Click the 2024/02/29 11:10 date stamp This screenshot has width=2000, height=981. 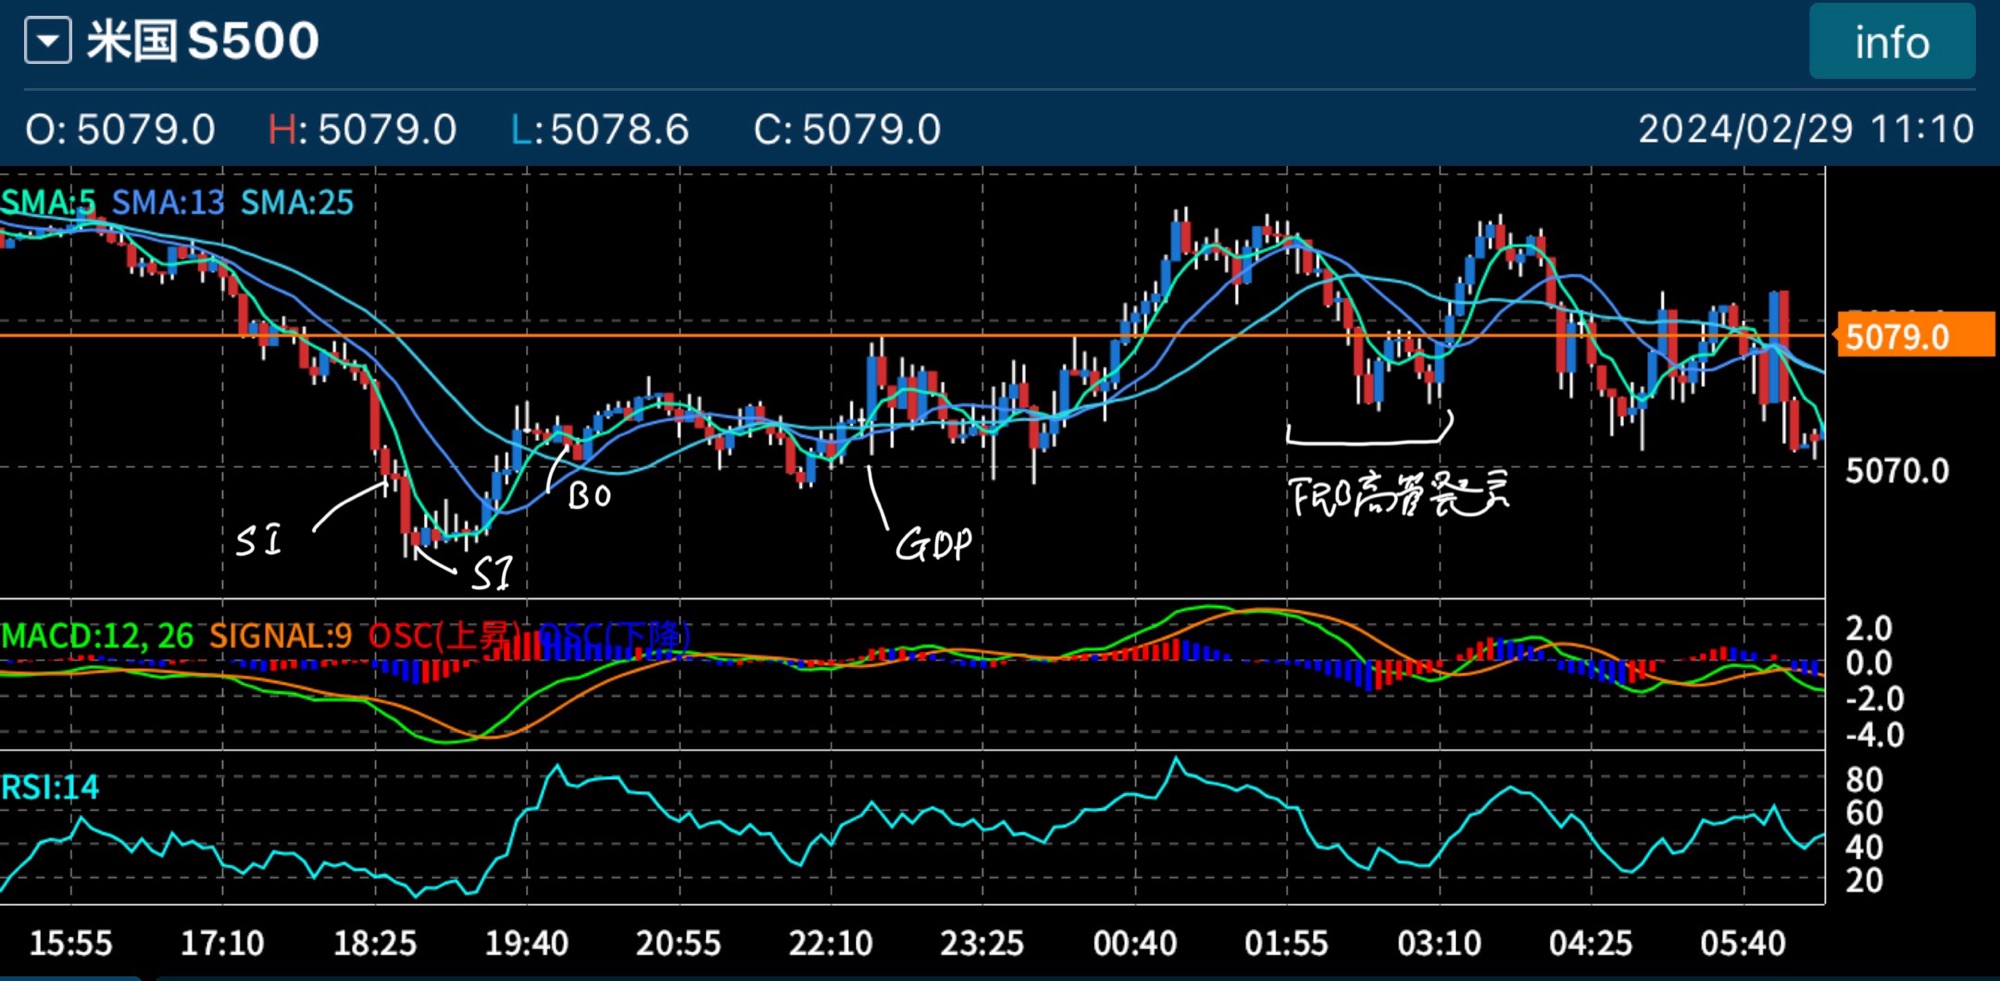1805,130
